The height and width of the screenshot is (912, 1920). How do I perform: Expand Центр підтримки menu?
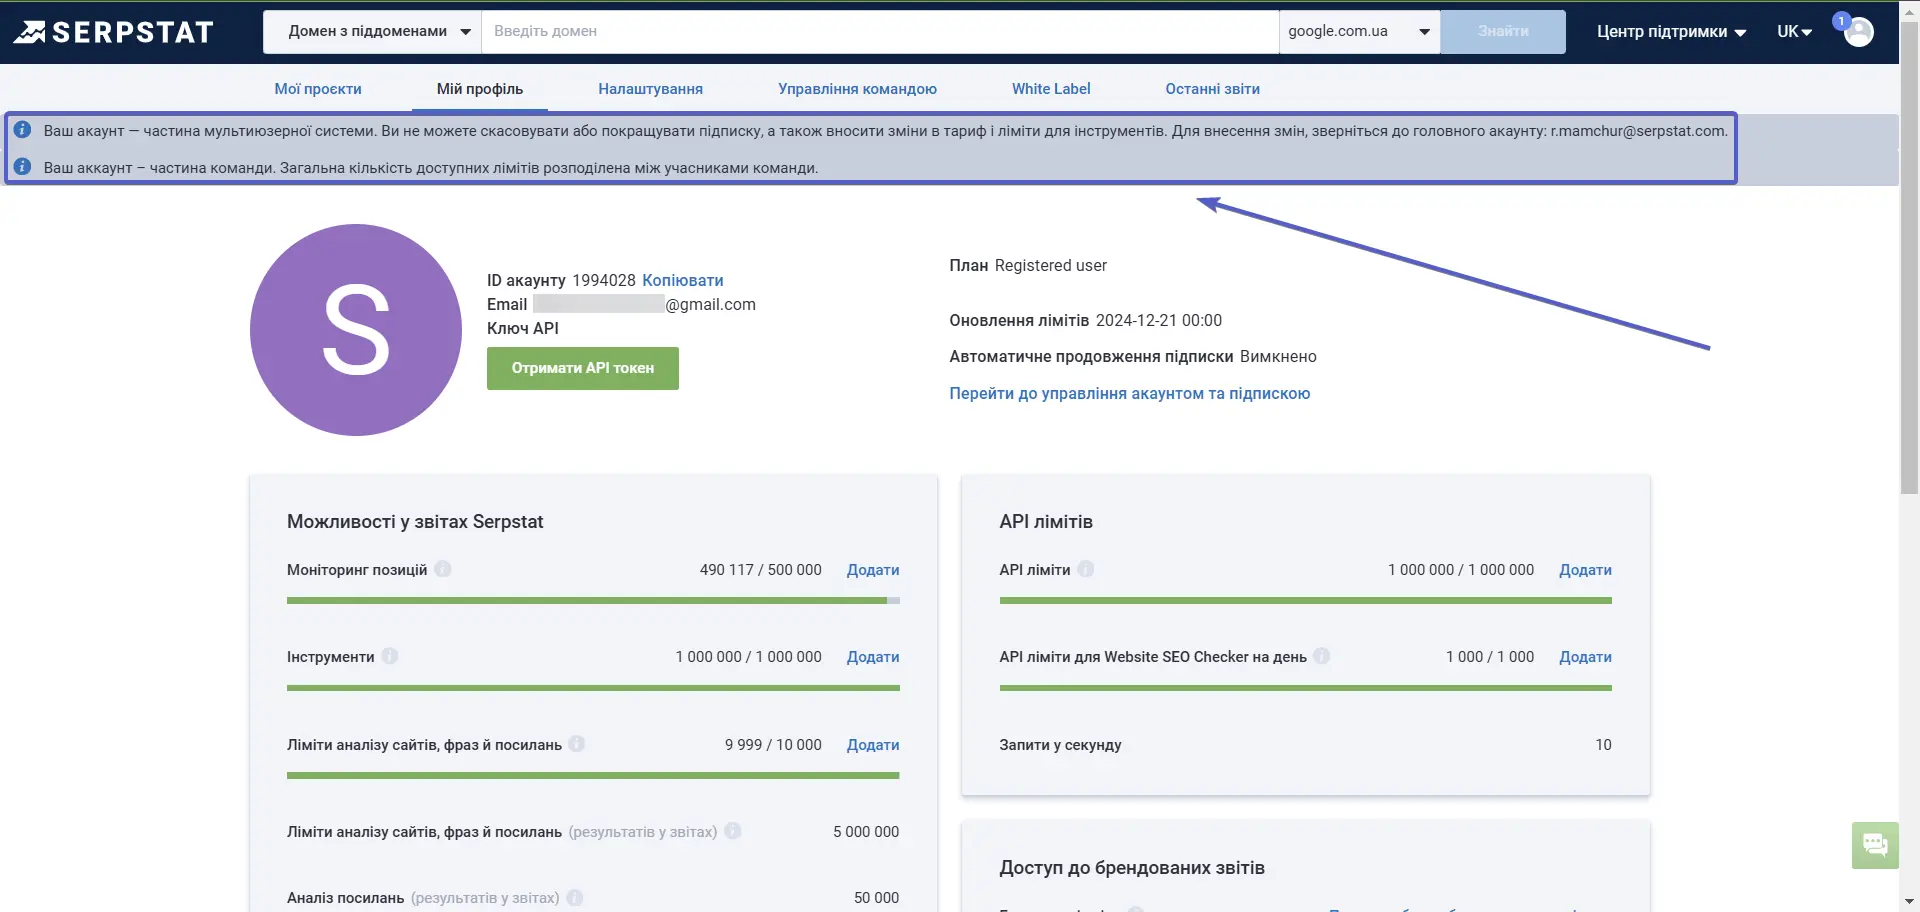(1671, 32)
